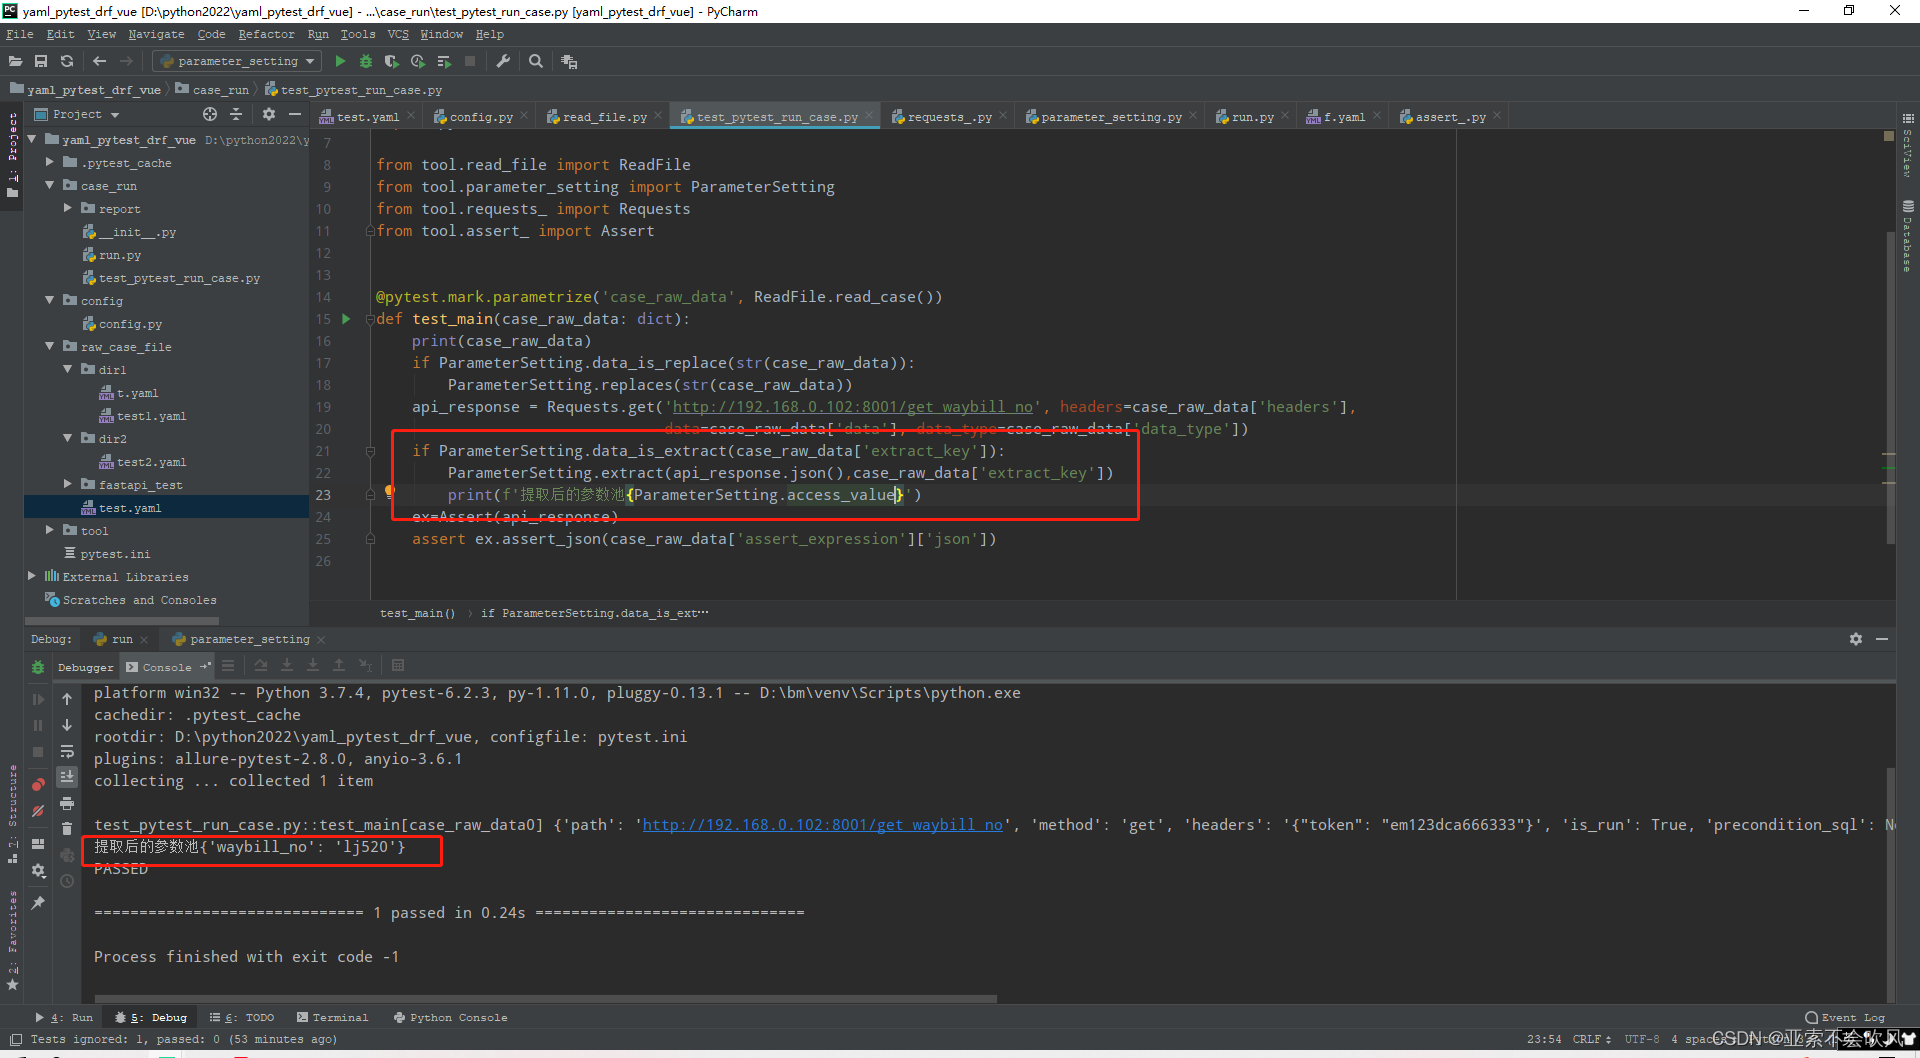Open the run configuration dropdown parameter_setting
This screenshot has height=1058, width=1920.
[x=238, y=61]
